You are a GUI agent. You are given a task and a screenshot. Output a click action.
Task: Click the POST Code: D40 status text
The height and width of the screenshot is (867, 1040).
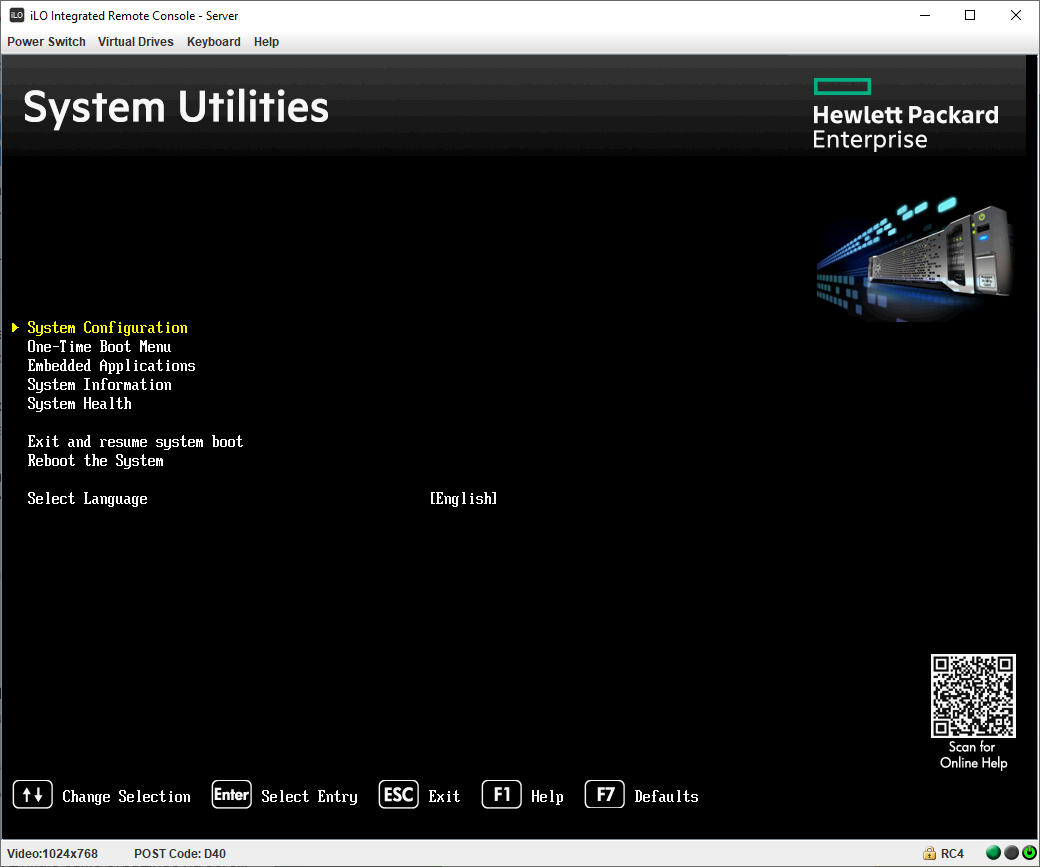point(180,854)
